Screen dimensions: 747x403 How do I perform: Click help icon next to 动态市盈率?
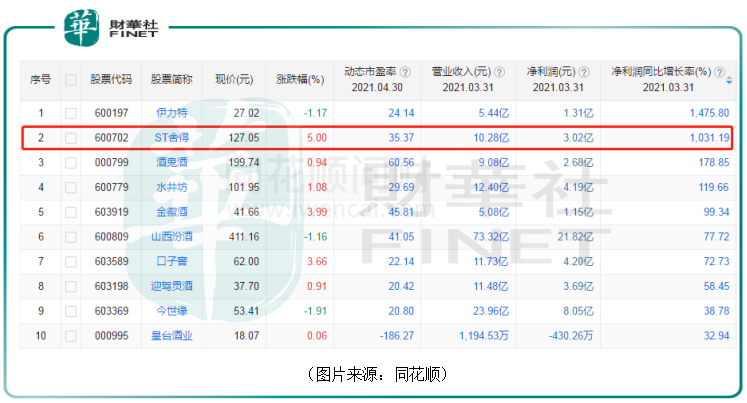click(x=405, y=72)
